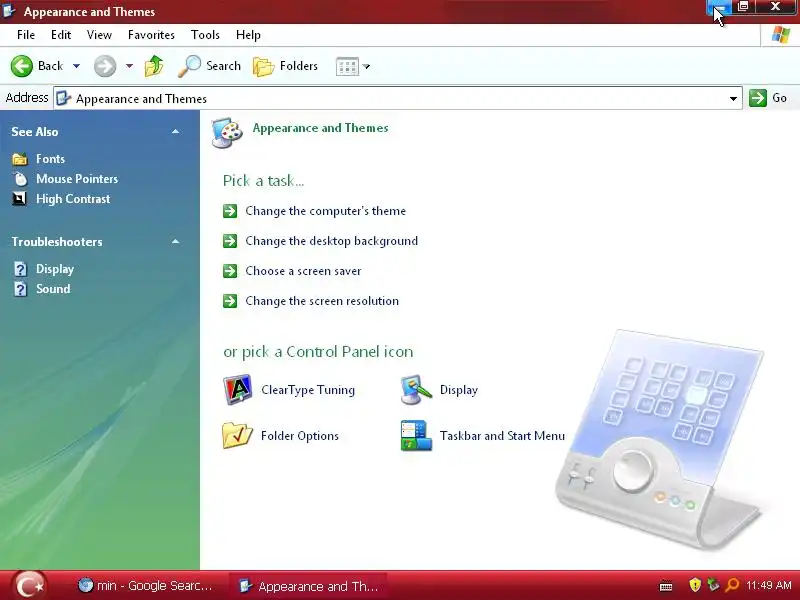Click the ClearType Tuning label
The width and height of the screenshot is (800, 600).
[x=308, y=390]
